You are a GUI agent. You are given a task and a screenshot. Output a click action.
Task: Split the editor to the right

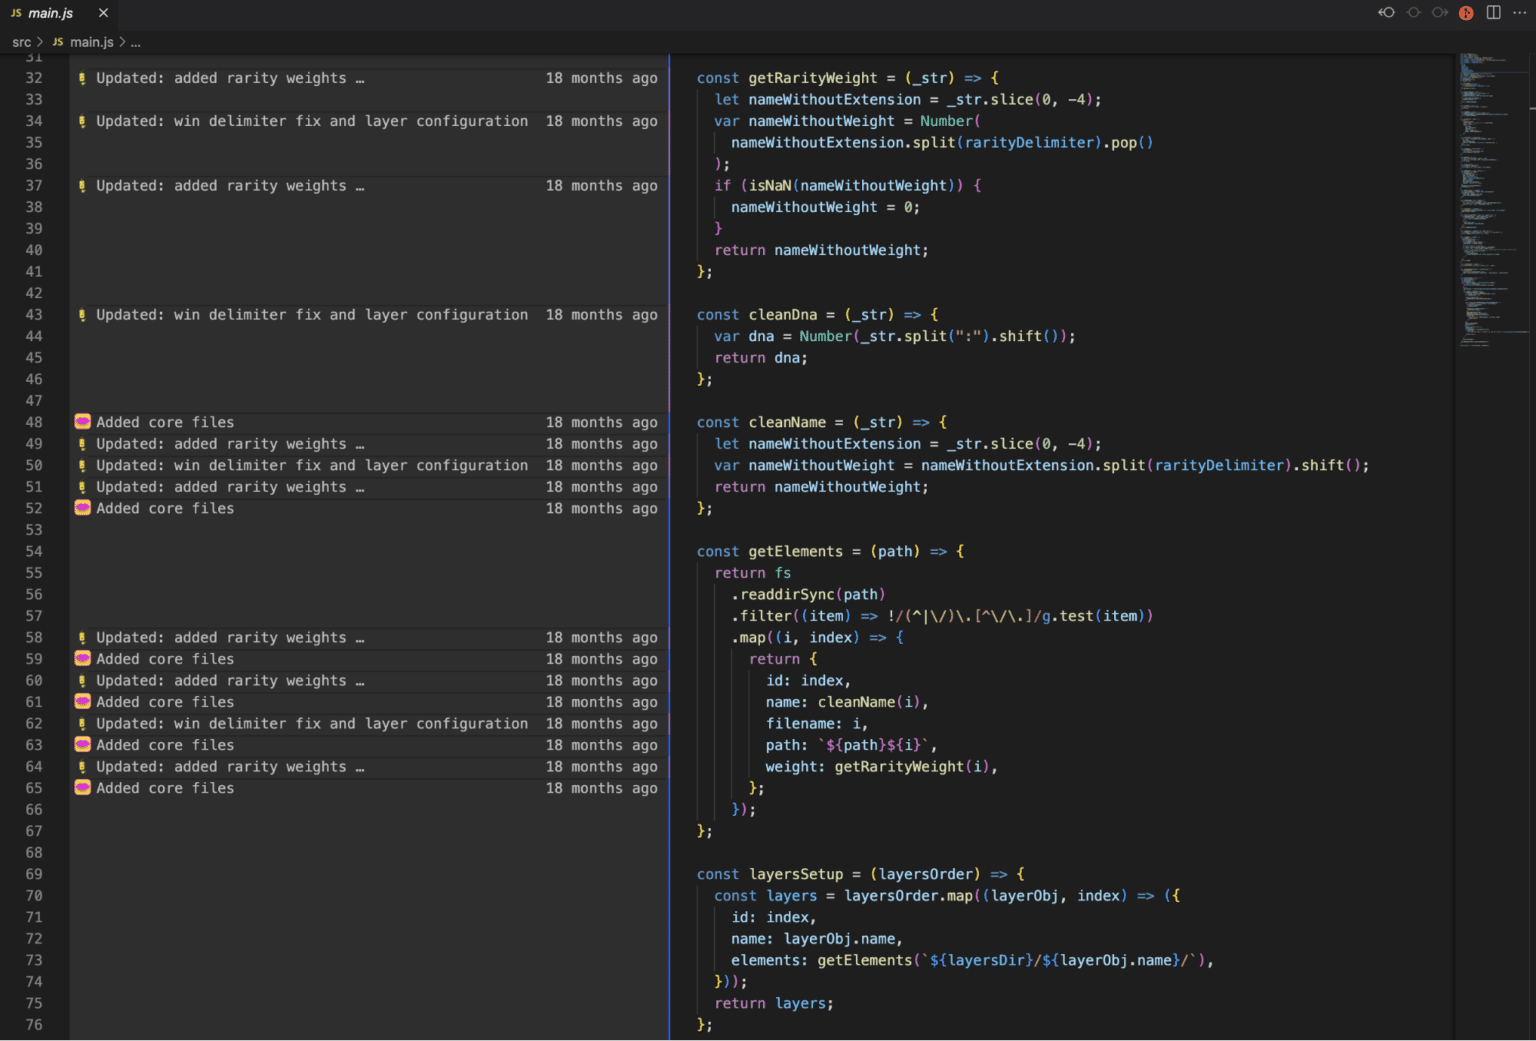1493,13
